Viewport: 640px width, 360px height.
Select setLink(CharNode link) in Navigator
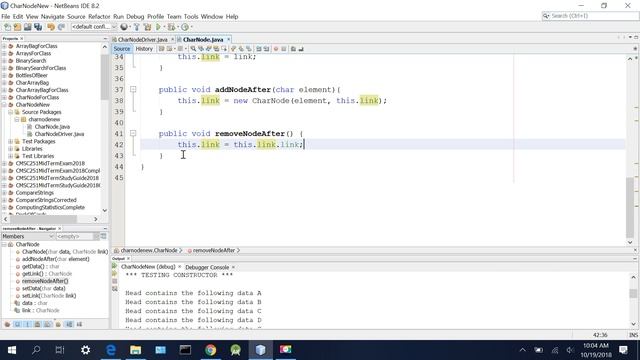[x=49, y=296]
